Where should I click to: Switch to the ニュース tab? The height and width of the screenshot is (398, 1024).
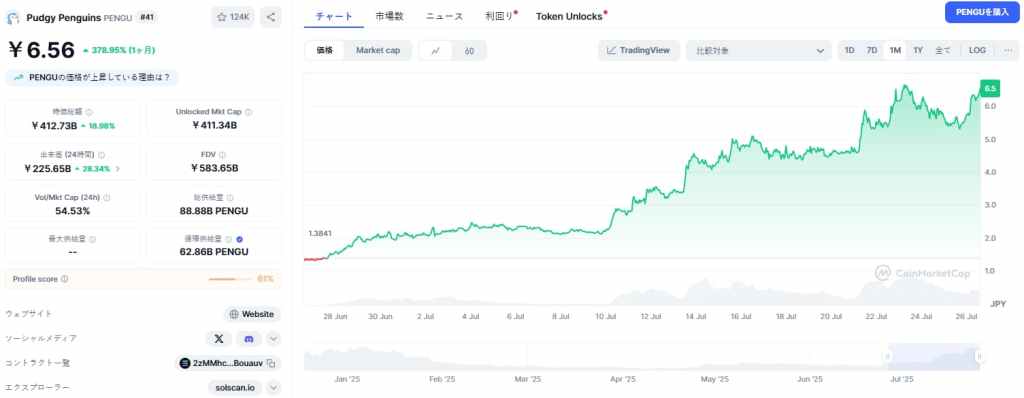click(x=445, y=16)
